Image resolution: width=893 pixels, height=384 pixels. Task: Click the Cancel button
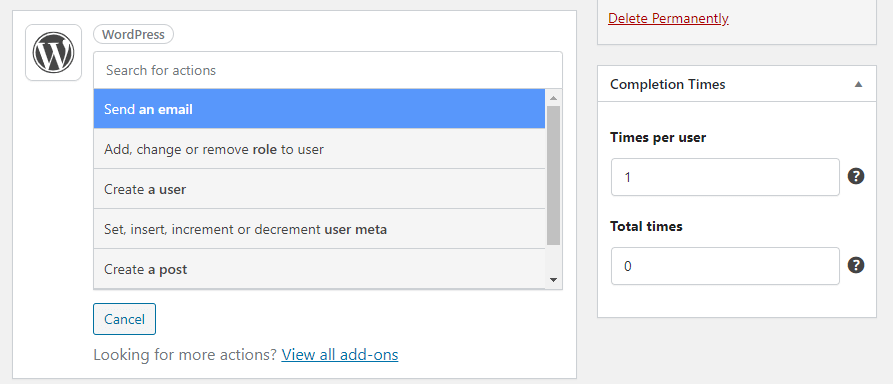click(124, 319)
